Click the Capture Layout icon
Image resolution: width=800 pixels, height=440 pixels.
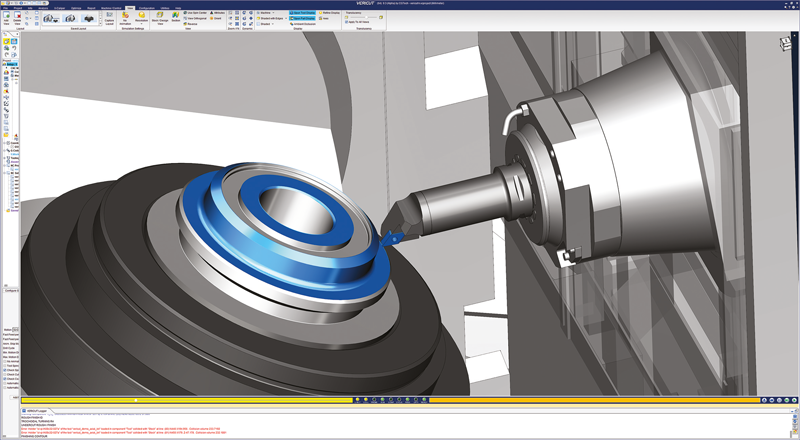click(109, 18)
